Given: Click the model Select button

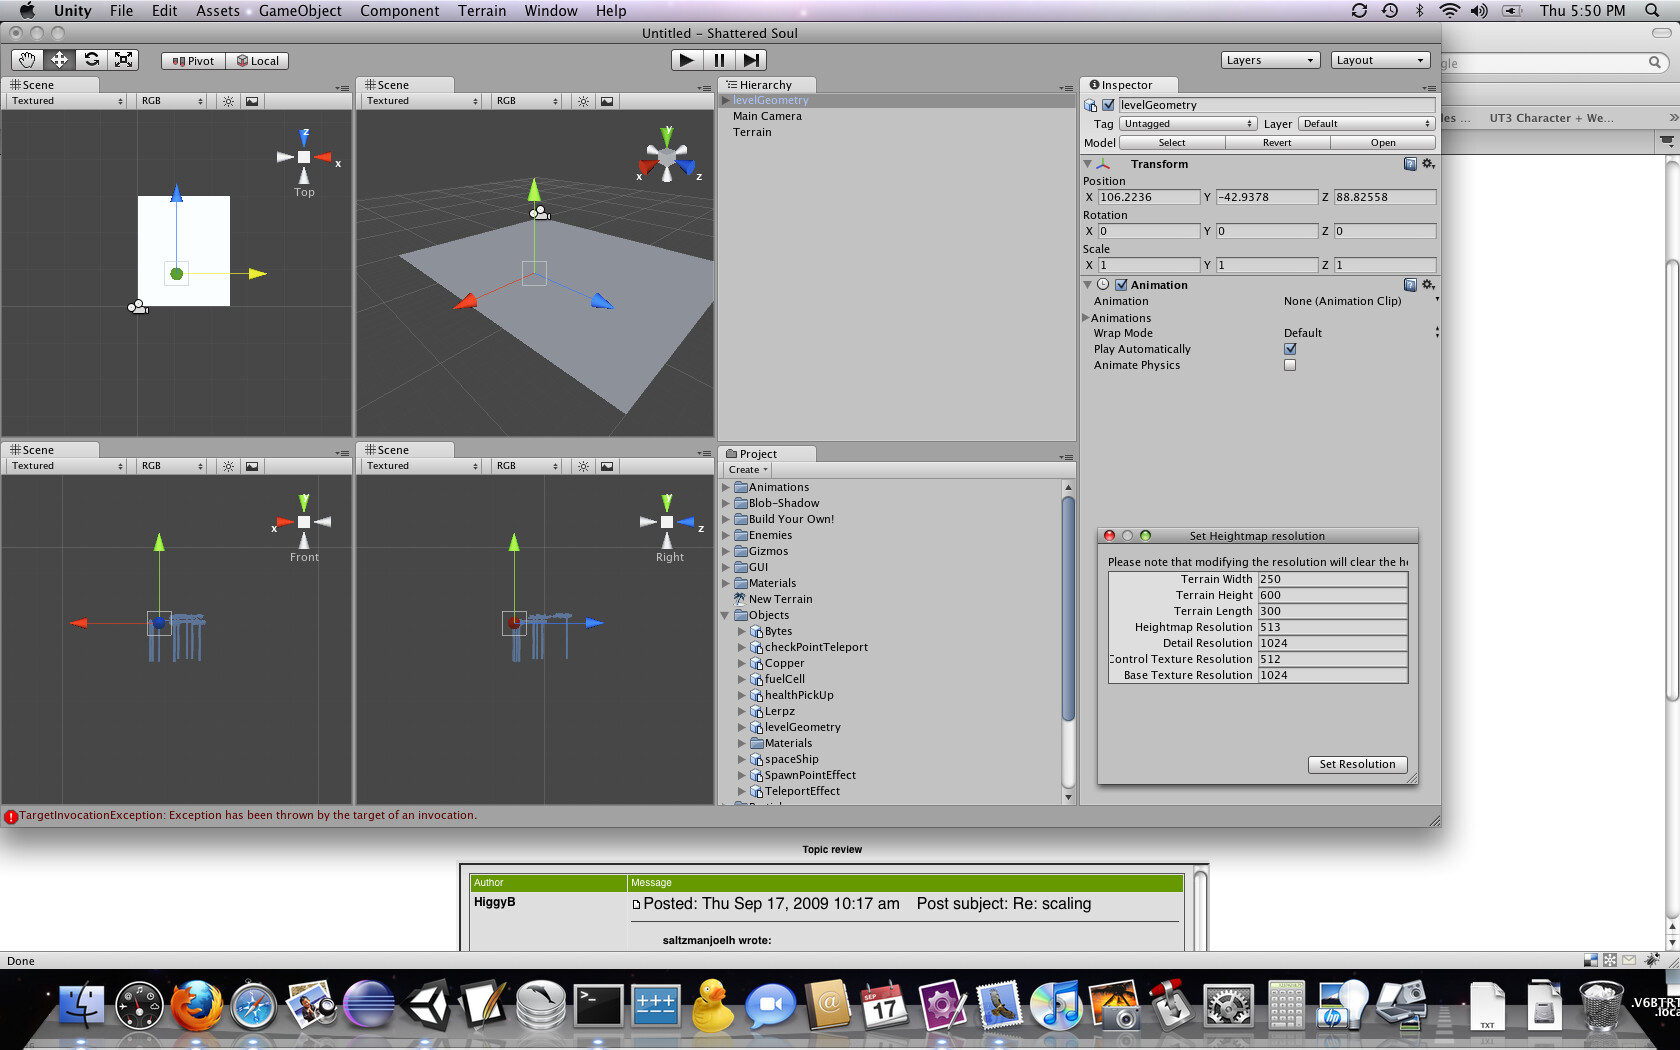Looking at the screenshot, I should click(x=1172, y=143).
